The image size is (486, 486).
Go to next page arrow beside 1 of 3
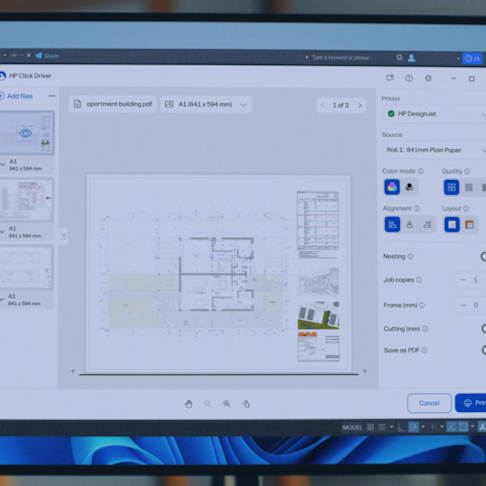360,105
